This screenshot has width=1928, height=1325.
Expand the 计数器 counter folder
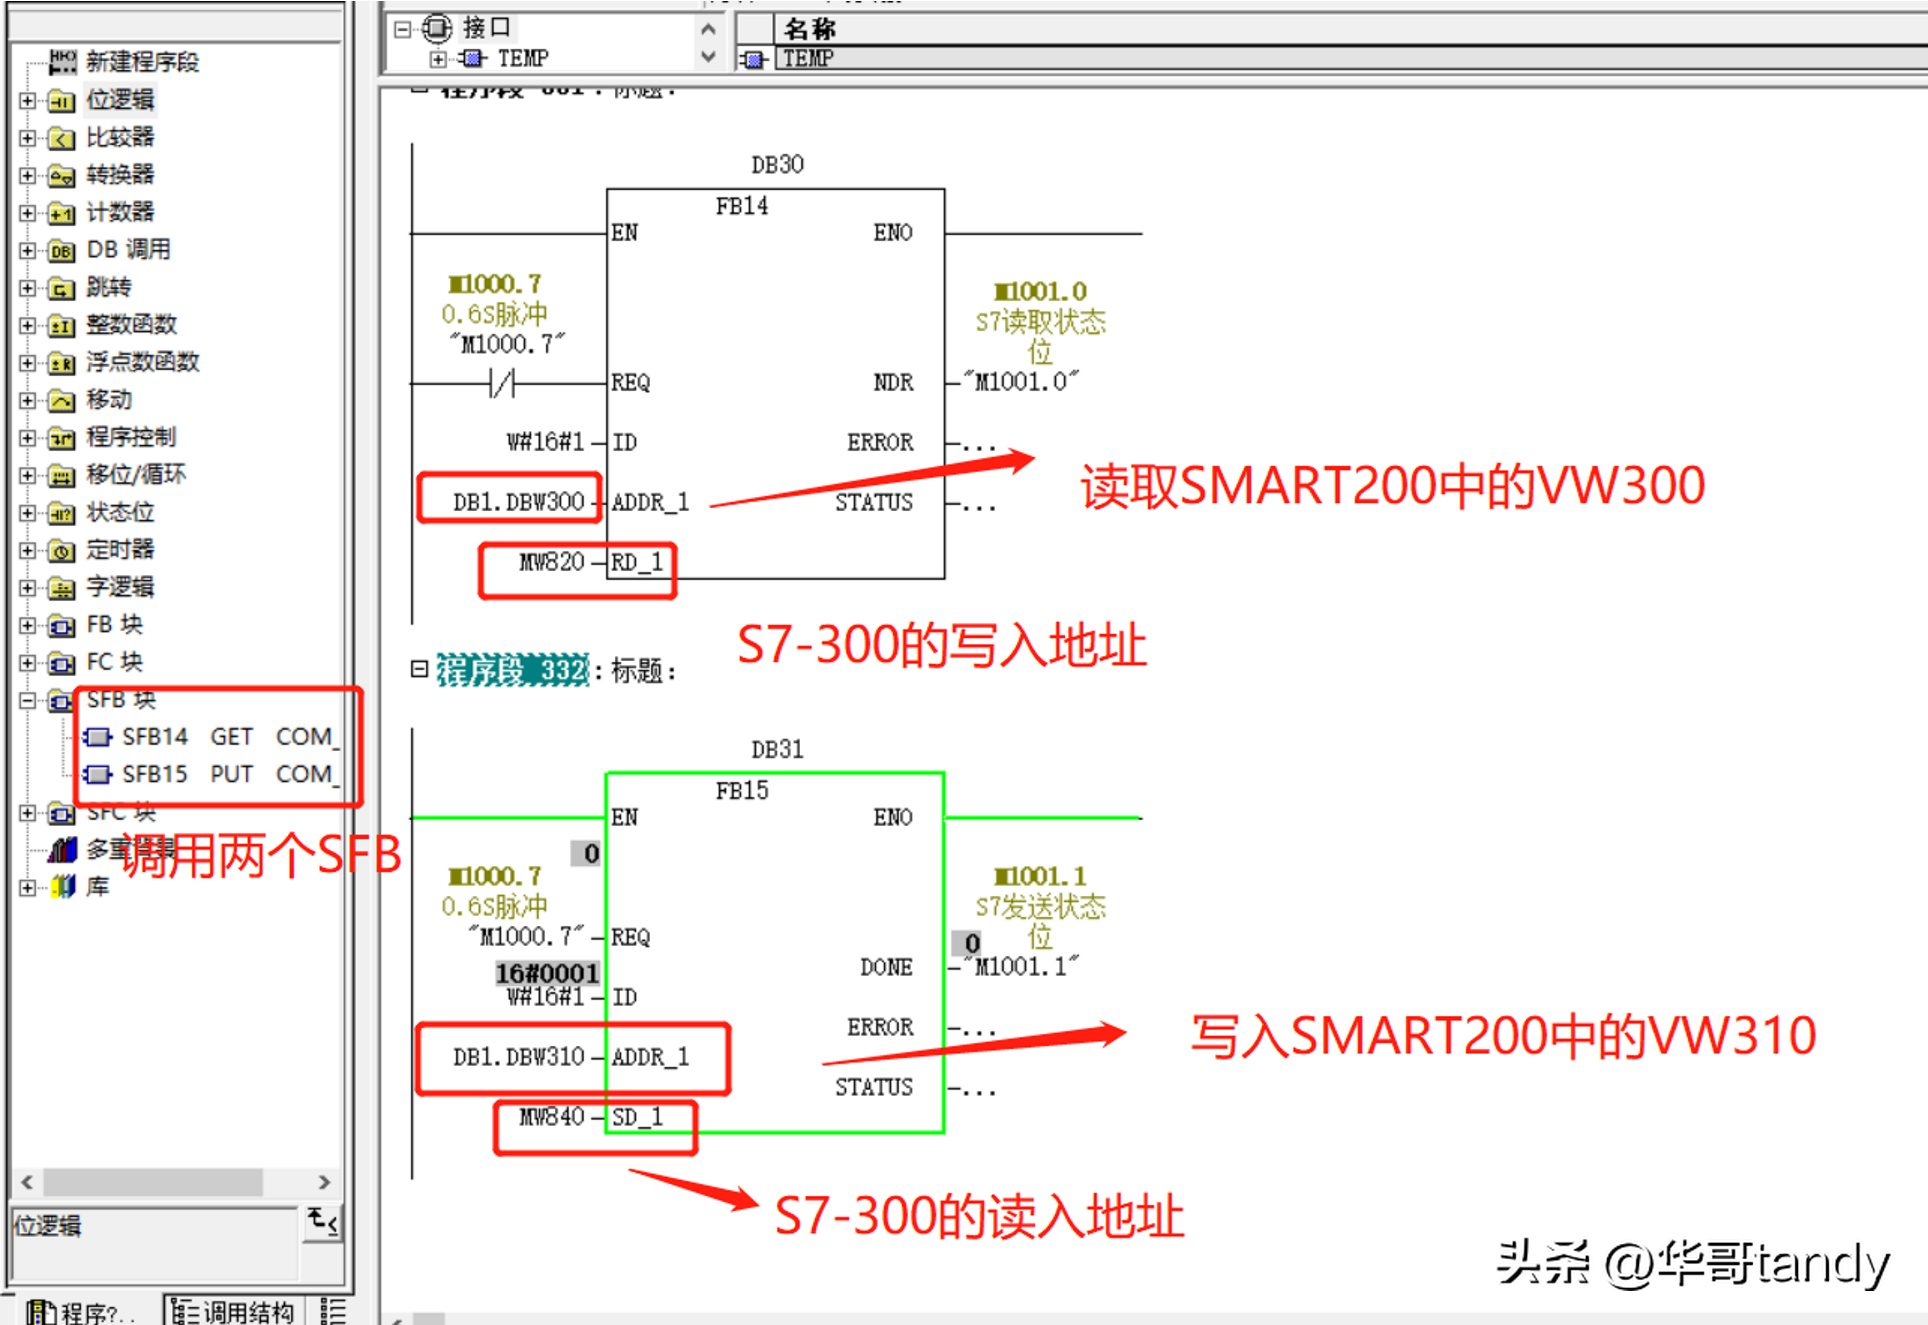coord(28,213)
